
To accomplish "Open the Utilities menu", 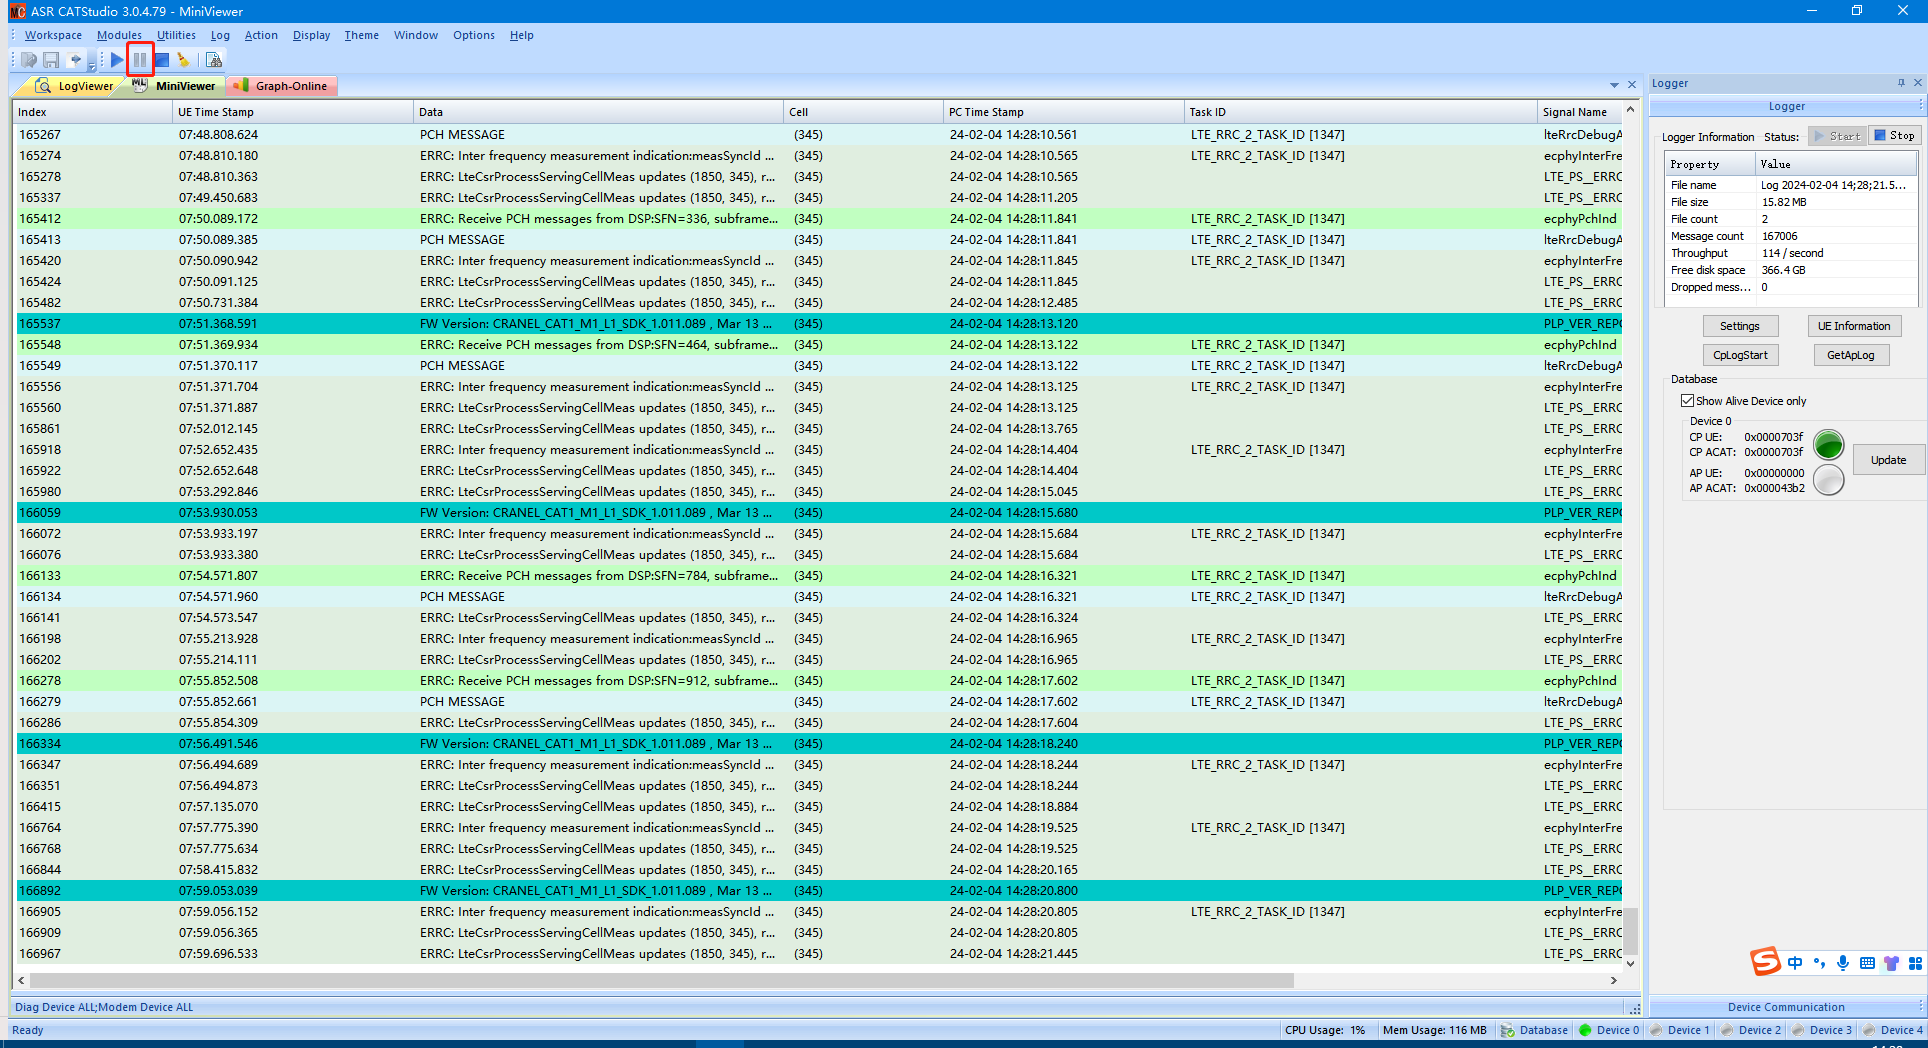I will pos(176,35).
